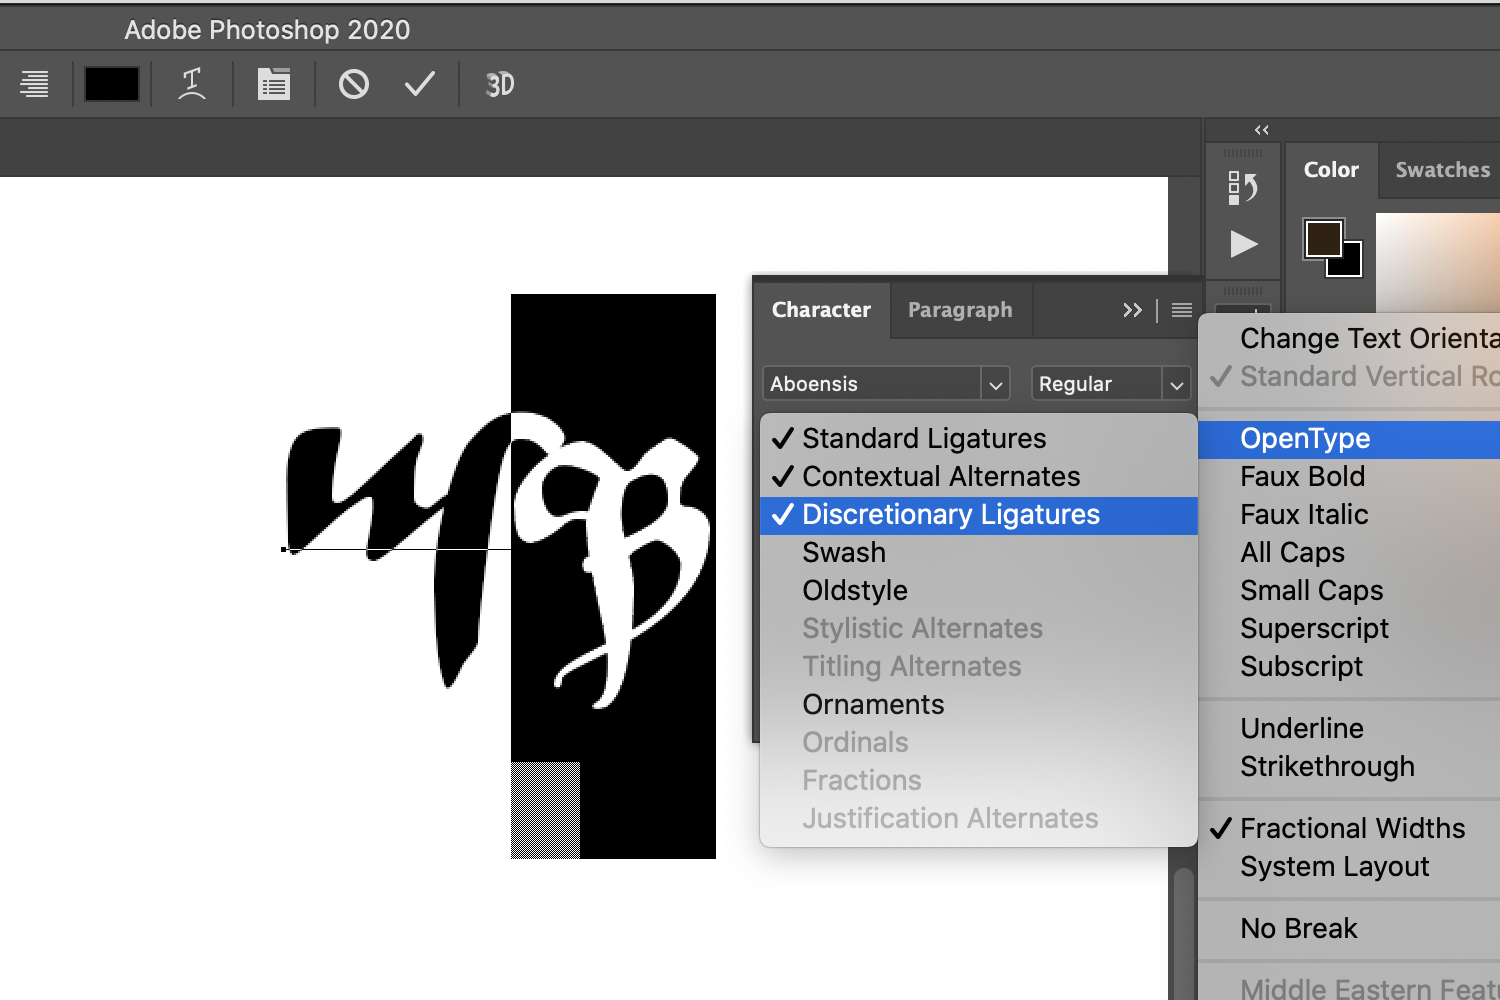Click the Actions play icon
The image size is (1500, 1000).
pos(1243,244)
